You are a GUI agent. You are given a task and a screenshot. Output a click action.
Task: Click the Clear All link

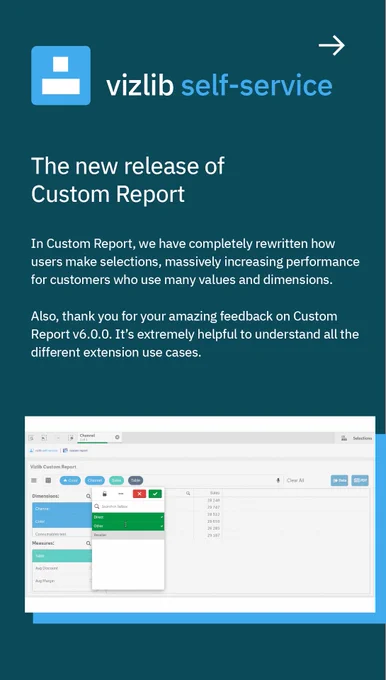pos(295,481)
